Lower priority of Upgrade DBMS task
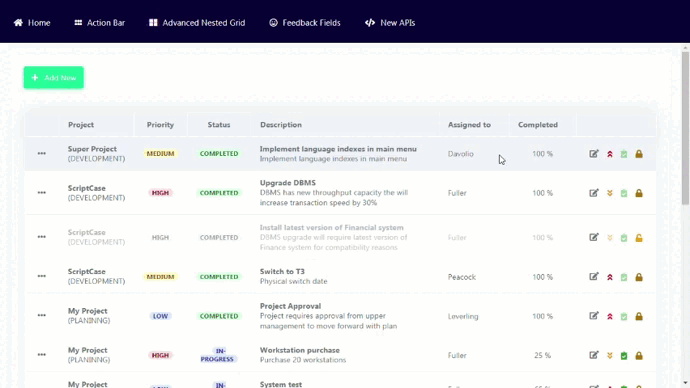The width and height of the screenshot is (690, 388). point(609,193)
